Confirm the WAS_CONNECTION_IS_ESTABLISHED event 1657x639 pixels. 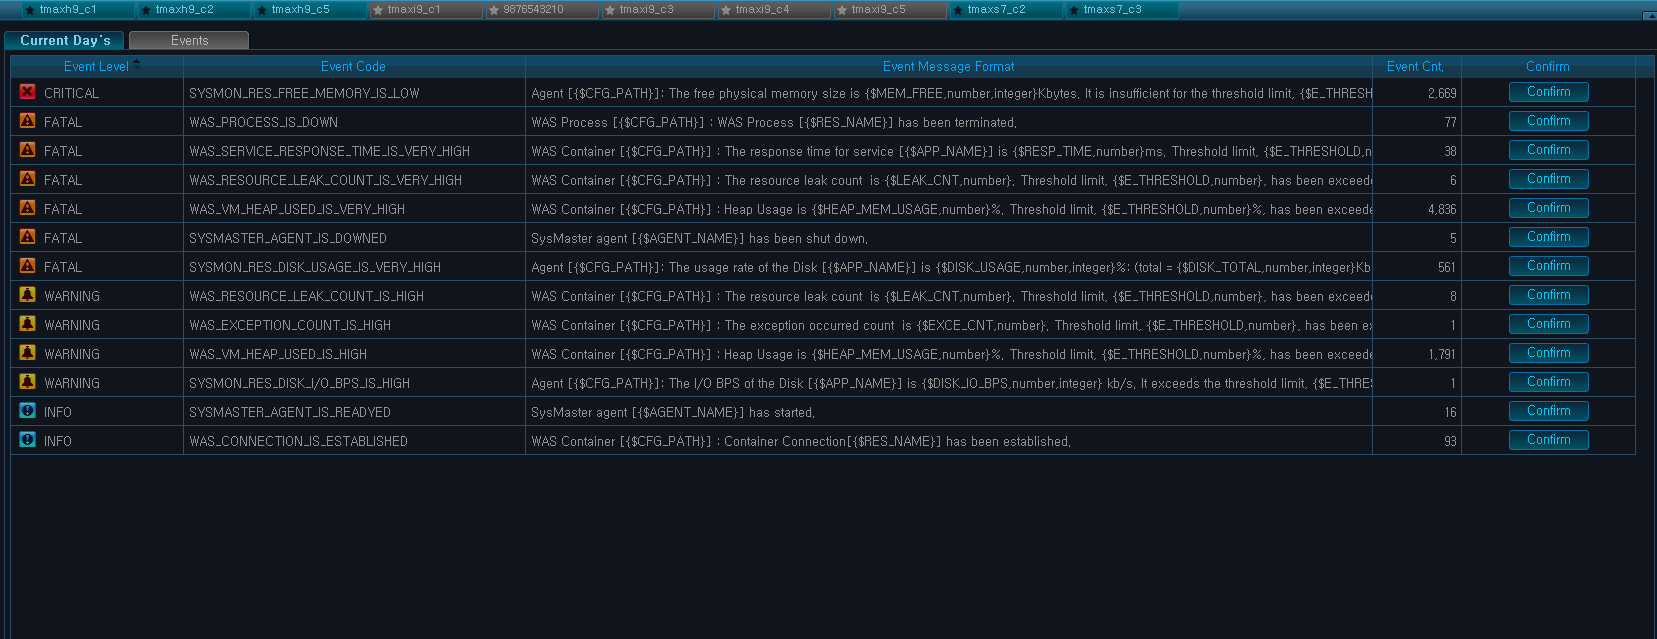1549,440
